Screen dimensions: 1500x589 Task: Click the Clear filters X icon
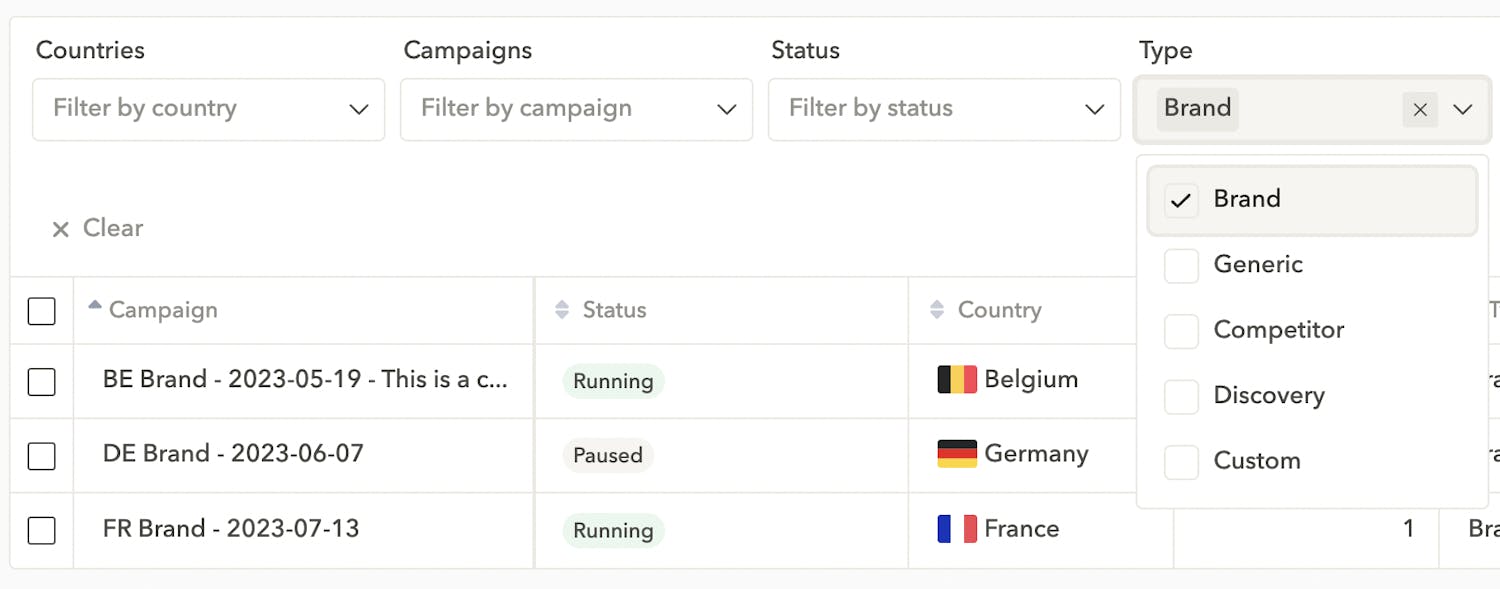click(x=60, y=229)
